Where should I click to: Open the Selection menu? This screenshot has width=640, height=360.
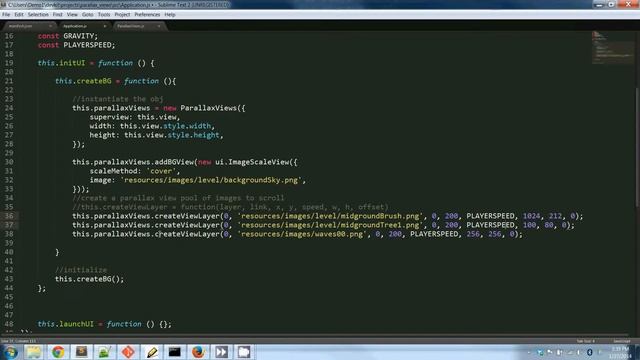(38, 15)
